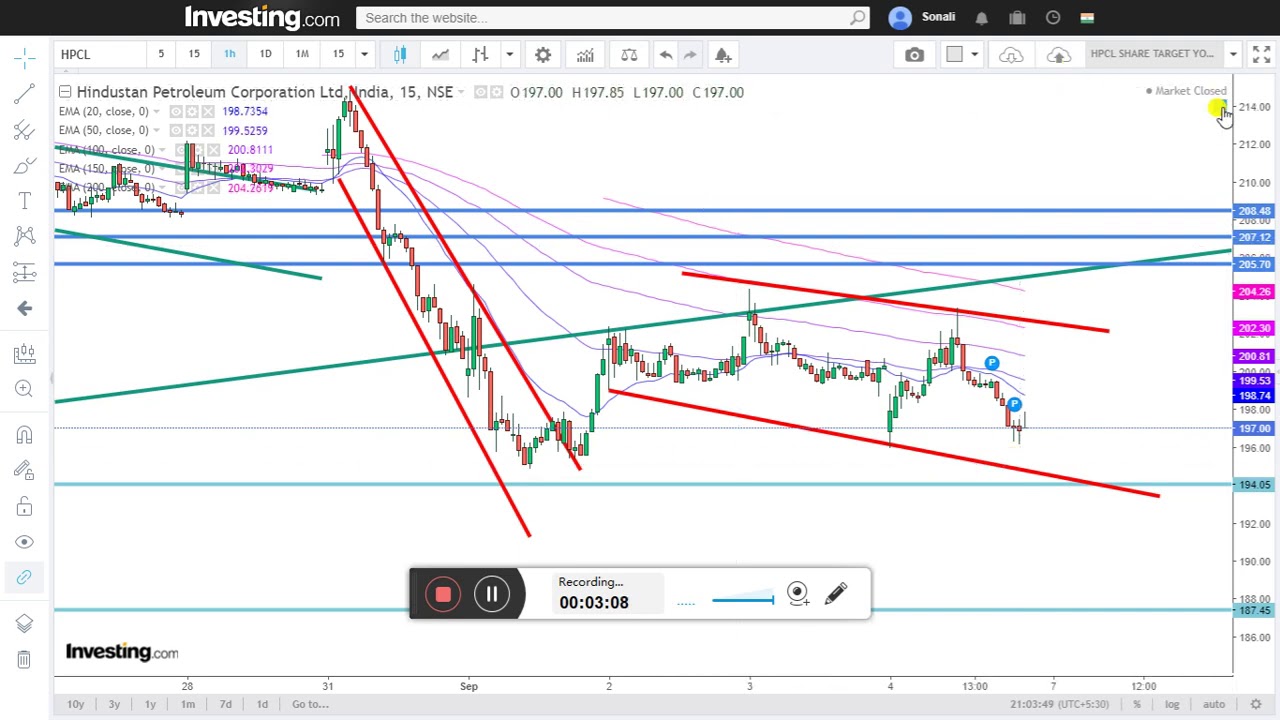
Task: Save chart layout to cloud
Action: 1059,54
